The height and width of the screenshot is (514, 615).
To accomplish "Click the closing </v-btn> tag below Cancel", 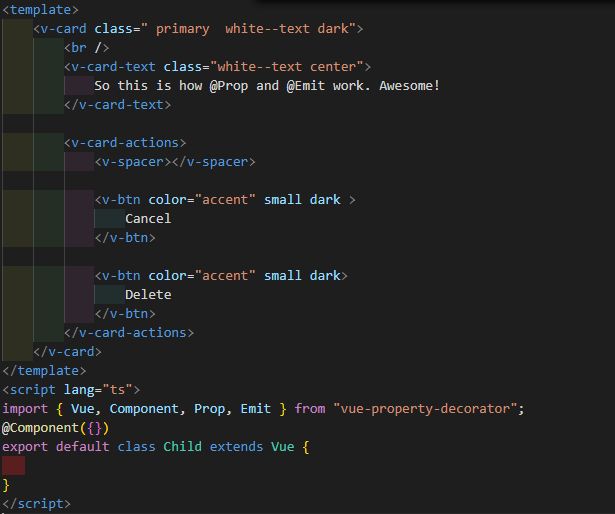I will tap(125, 238).
